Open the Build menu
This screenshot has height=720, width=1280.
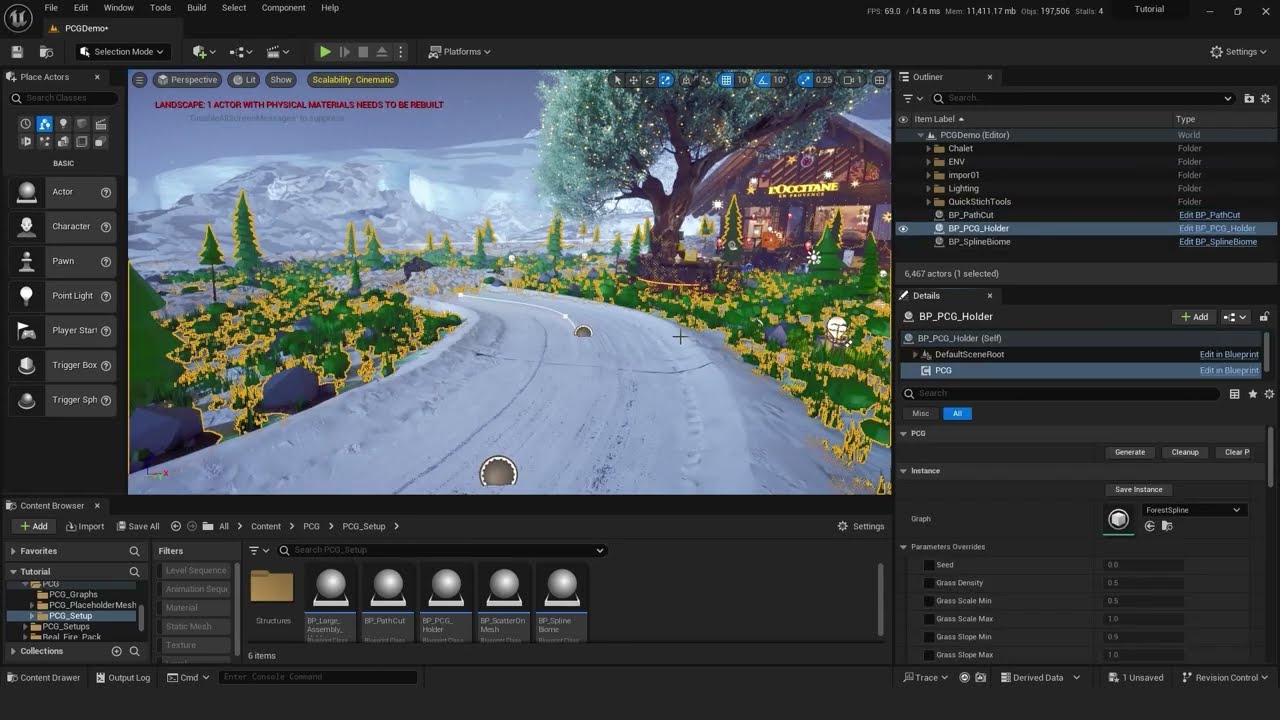tap(196, 8)
